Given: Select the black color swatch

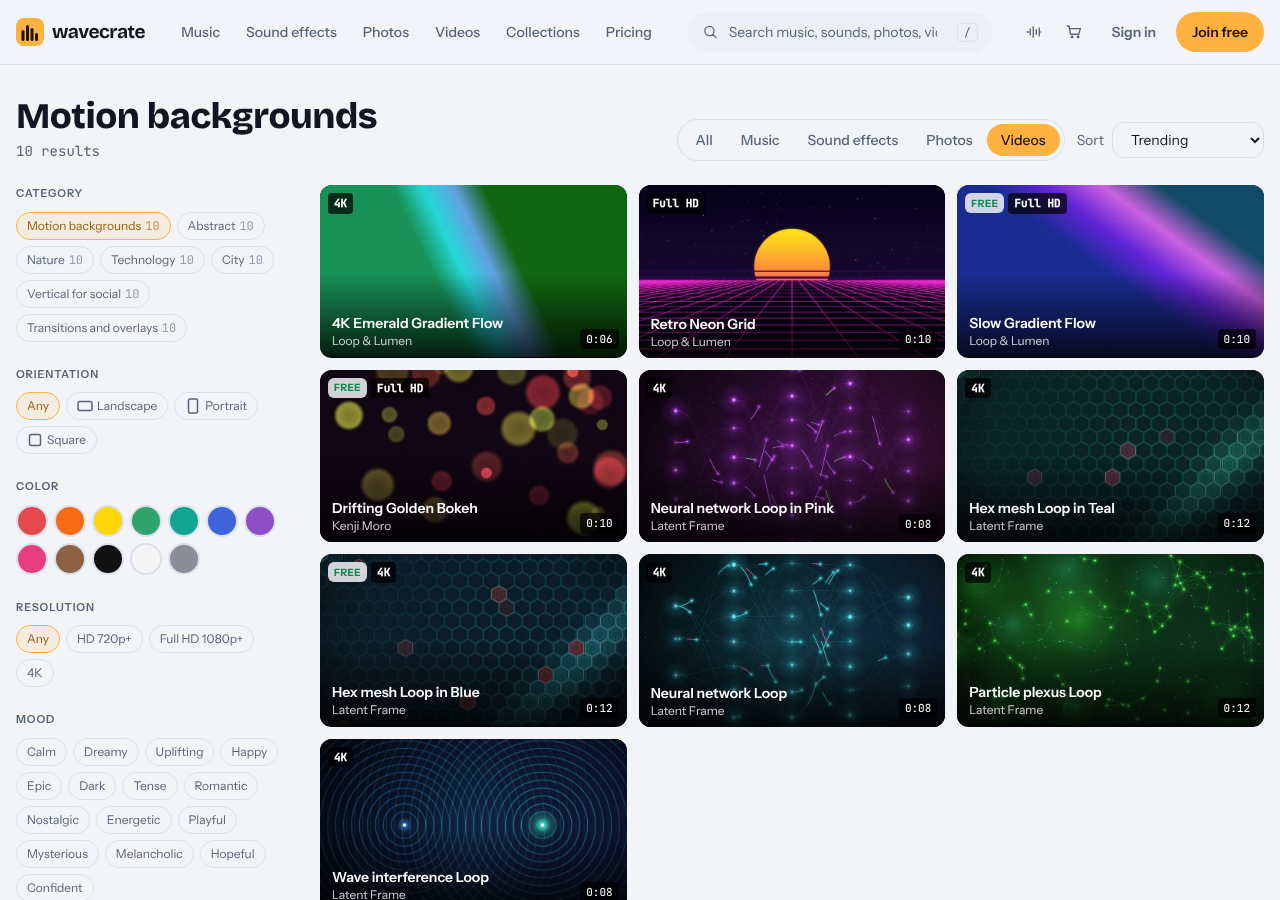Looking at the screenshot, I should pos(108,559).
